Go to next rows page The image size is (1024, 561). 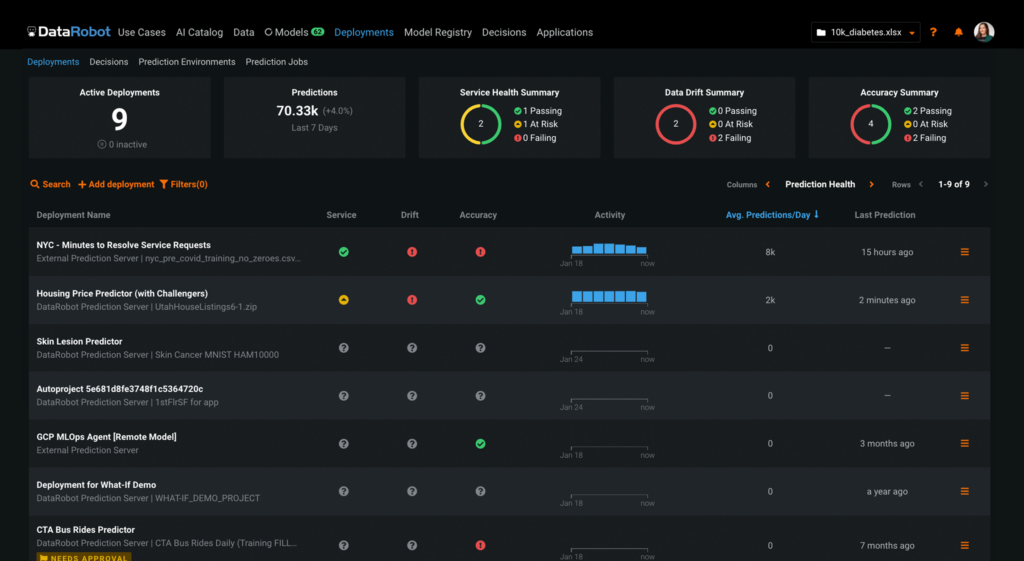click(x=985, y=184)
